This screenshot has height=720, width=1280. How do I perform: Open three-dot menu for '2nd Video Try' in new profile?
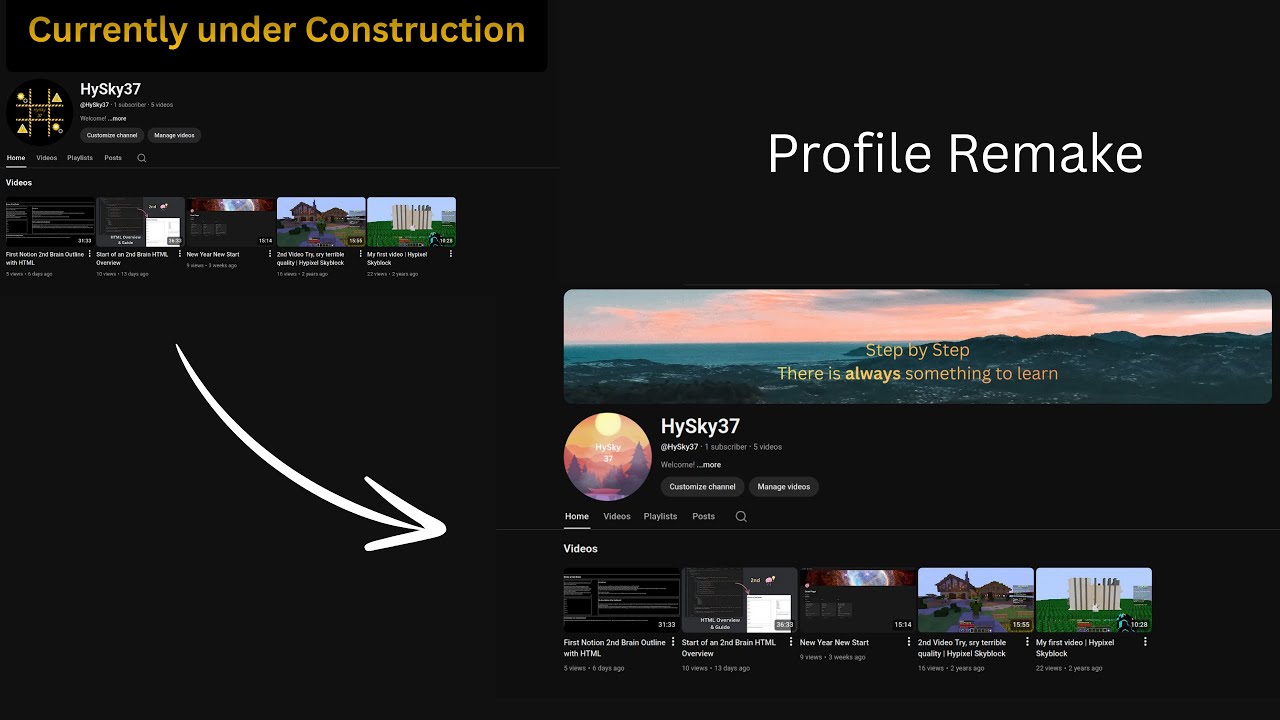pos(1027,642)
